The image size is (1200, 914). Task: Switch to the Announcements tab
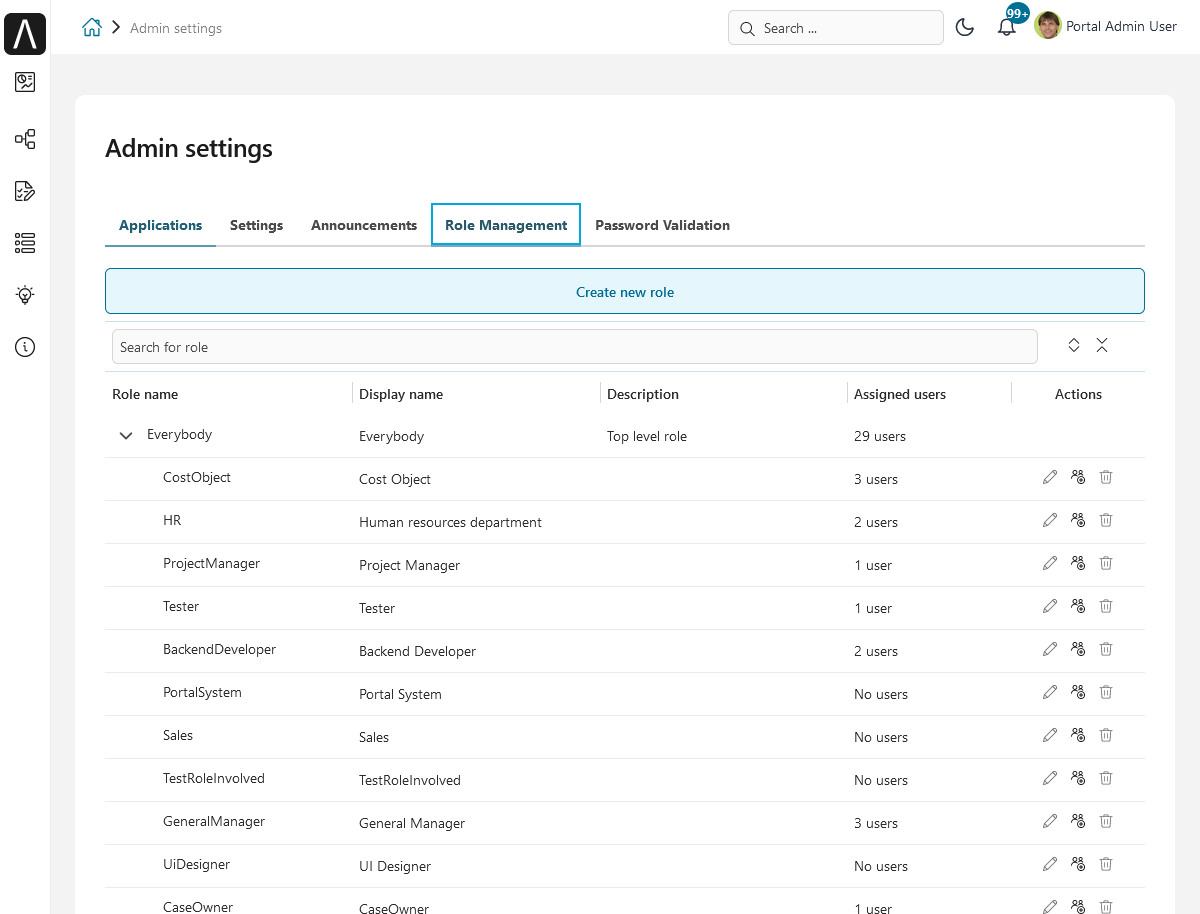(x=364, y=225)
